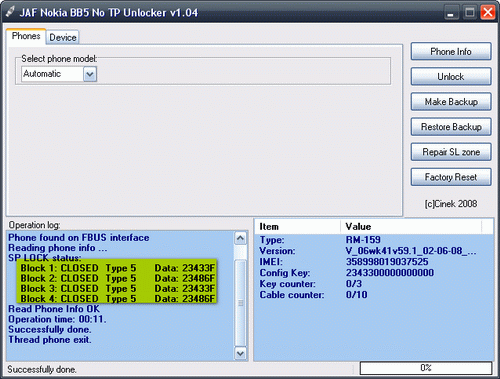
Task: Maximize the JAF Unlocker window
Action: (x=470, y=13)
